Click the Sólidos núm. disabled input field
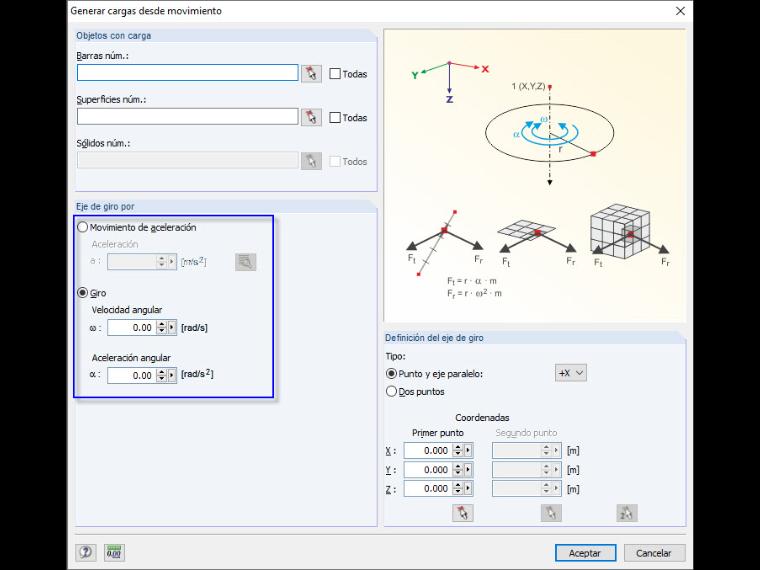Screen dimensions: 760x570 [x=188, y=160]
